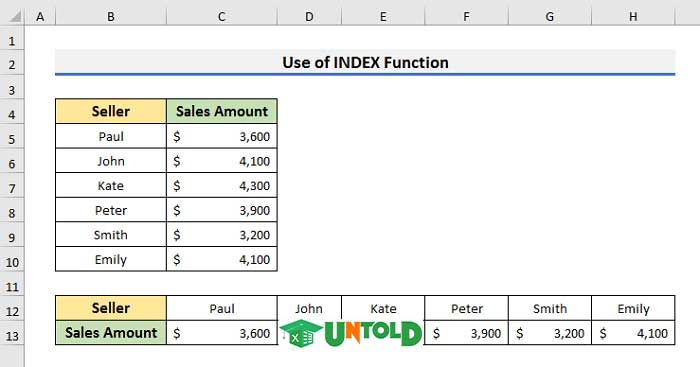Select the 3,600 amount in row 5
This screenshot has width=700, height=367.
point(221,136)
